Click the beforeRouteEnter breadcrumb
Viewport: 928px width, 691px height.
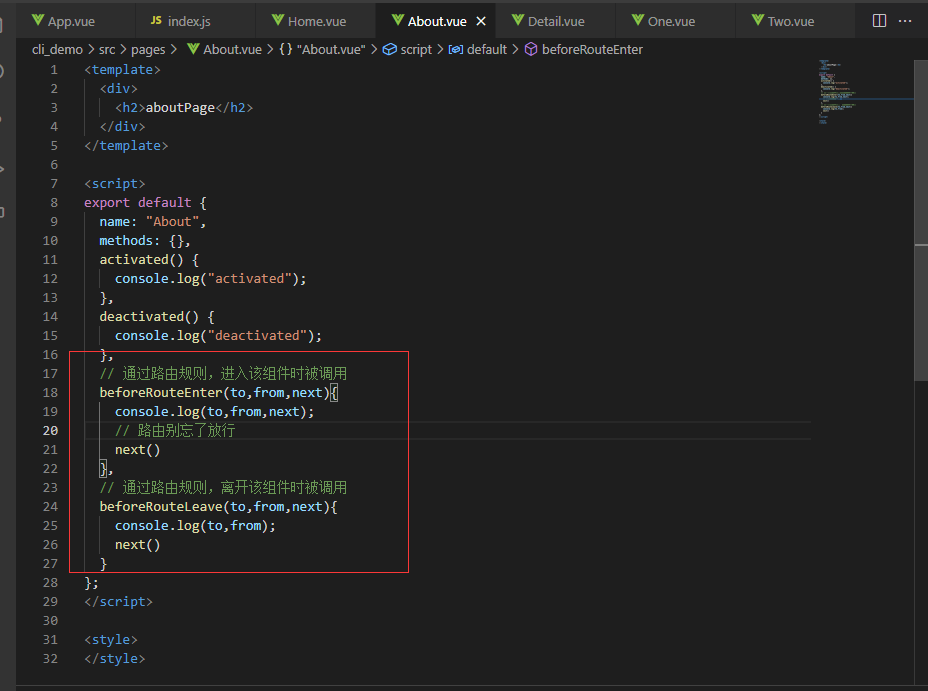[592, 50]
